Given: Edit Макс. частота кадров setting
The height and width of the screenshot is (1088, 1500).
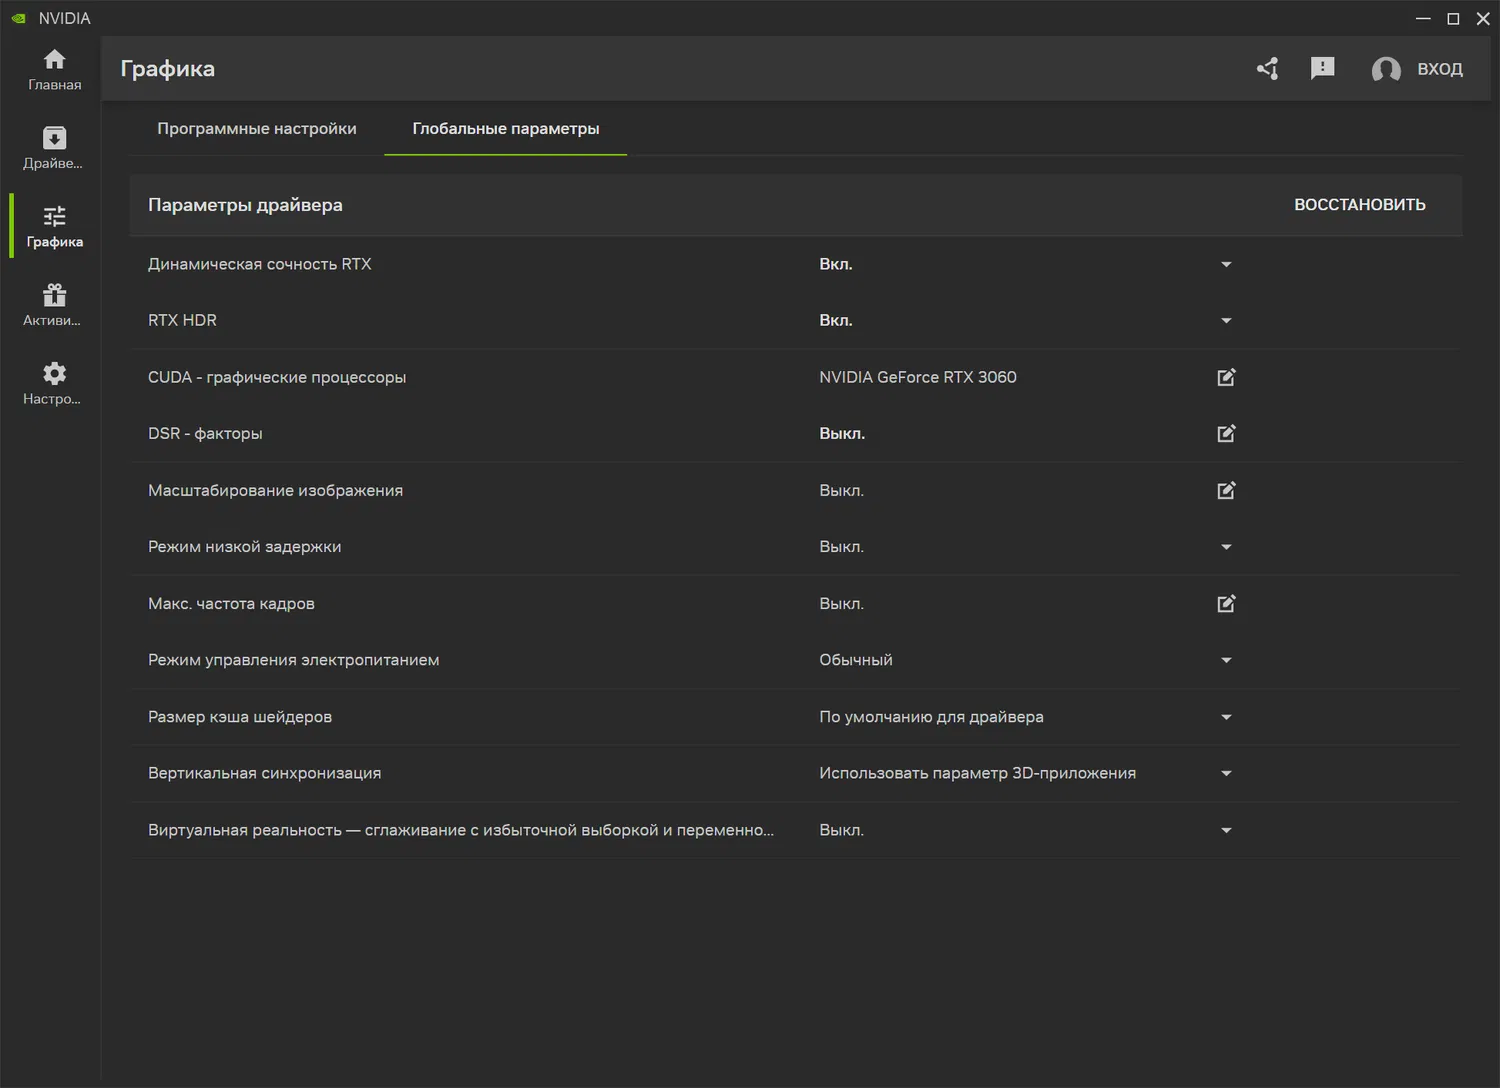Looking at the screenshot, I should click(x=1226, y=604).
